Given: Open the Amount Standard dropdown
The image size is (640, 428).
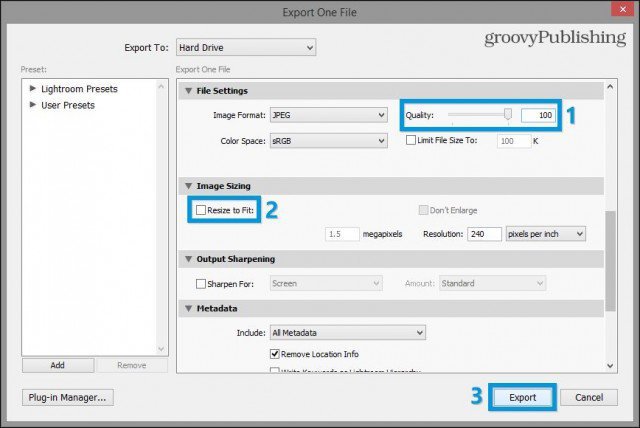Looking at the screenshot, I should [x=492, y=283].
